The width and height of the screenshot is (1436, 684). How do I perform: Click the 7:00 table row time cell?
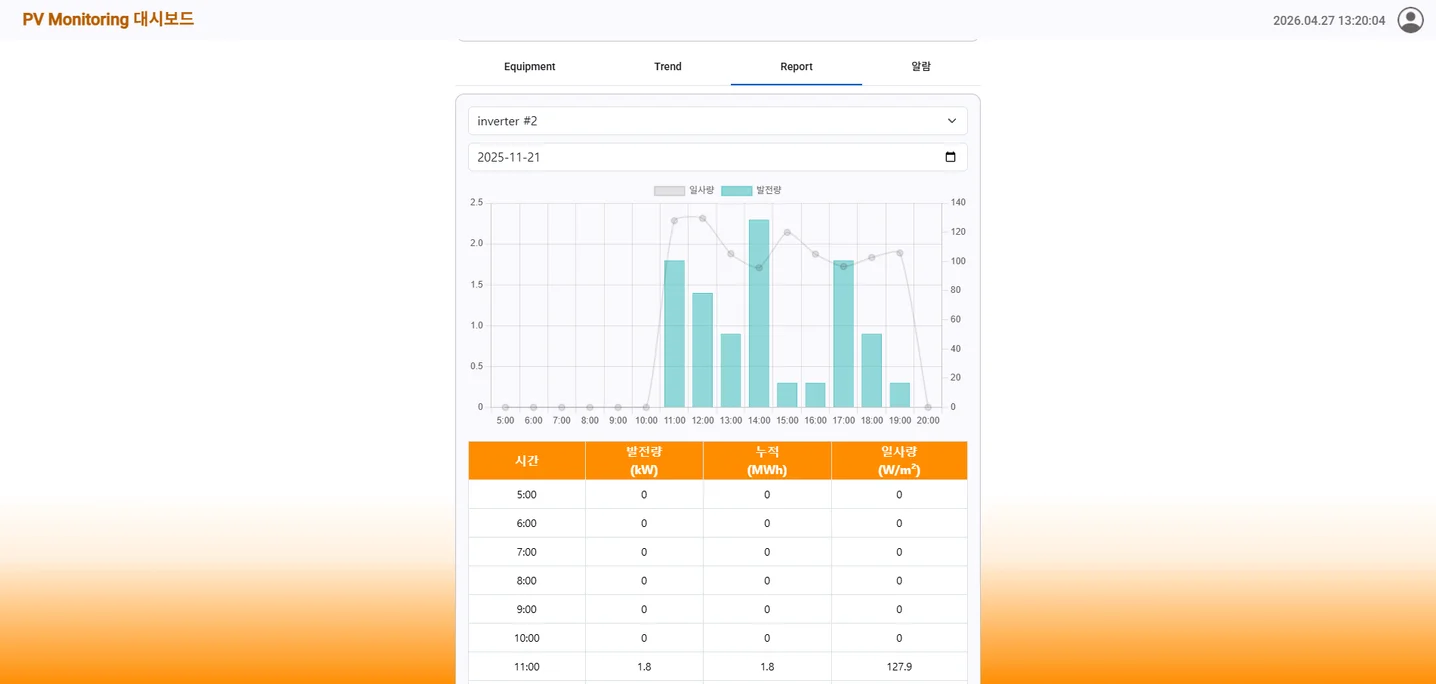527,552
